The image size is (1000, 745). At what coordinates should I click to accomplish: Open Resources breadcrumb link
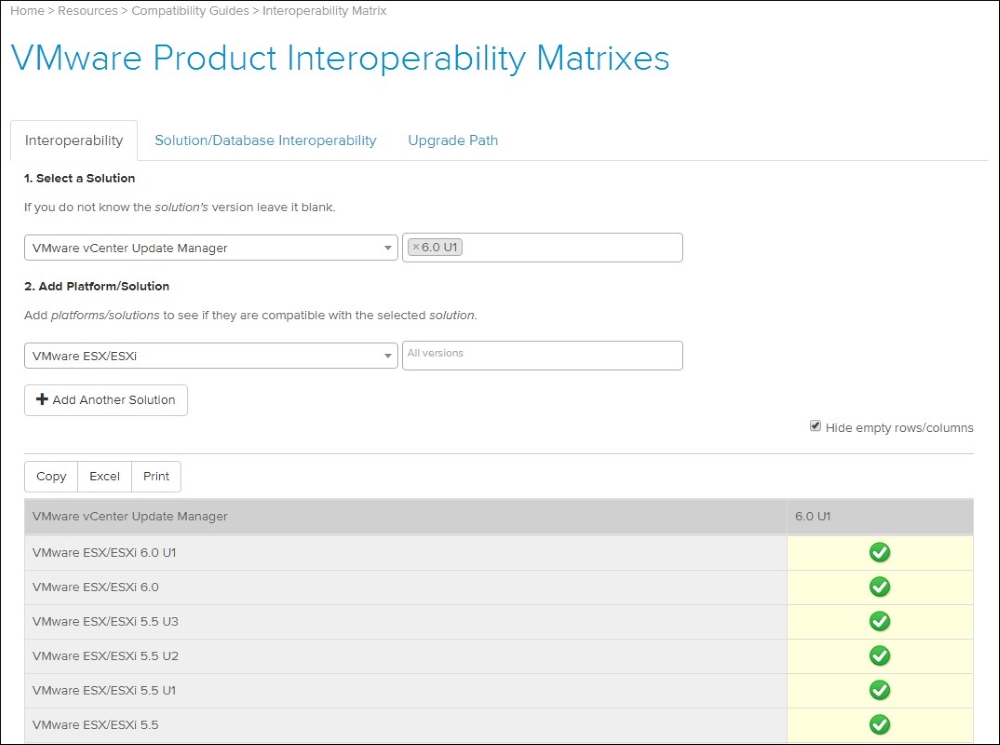[x=87, y=11]
